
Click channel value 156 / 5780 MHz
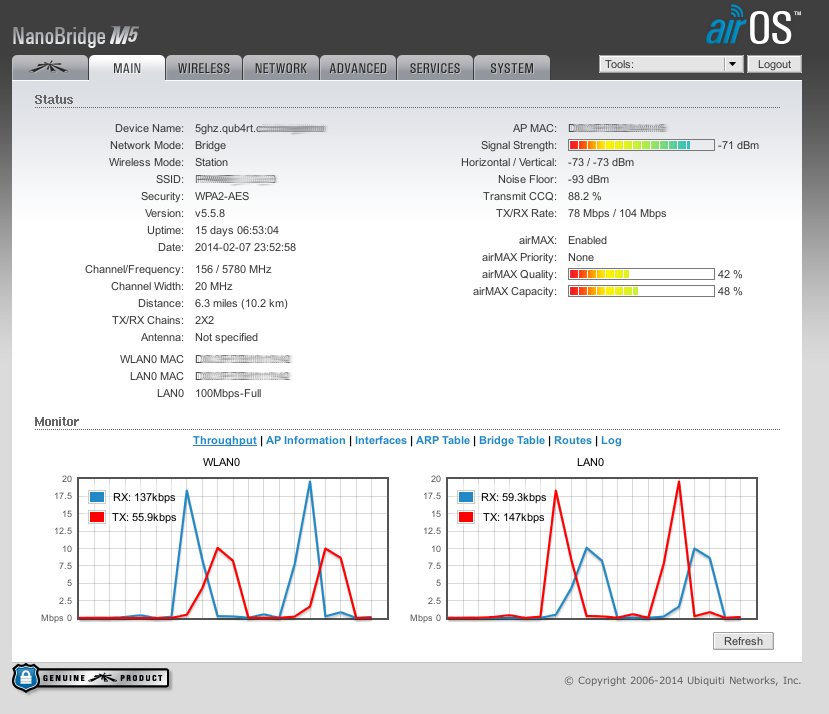pos(233,269)
